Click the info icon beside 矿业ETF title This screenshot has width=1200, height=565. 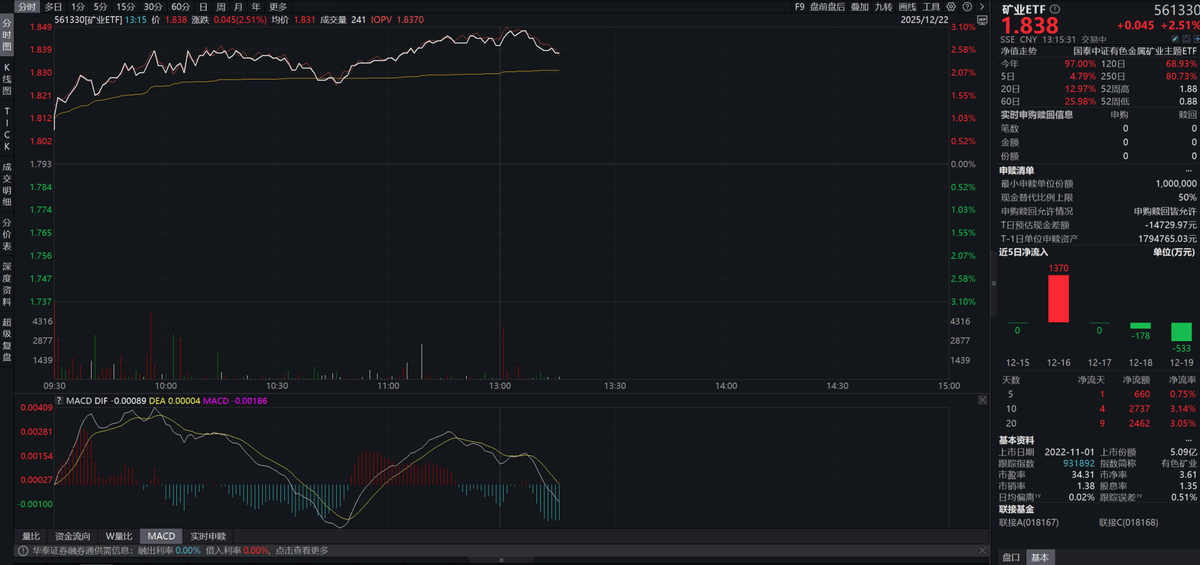pos(1057,8)
